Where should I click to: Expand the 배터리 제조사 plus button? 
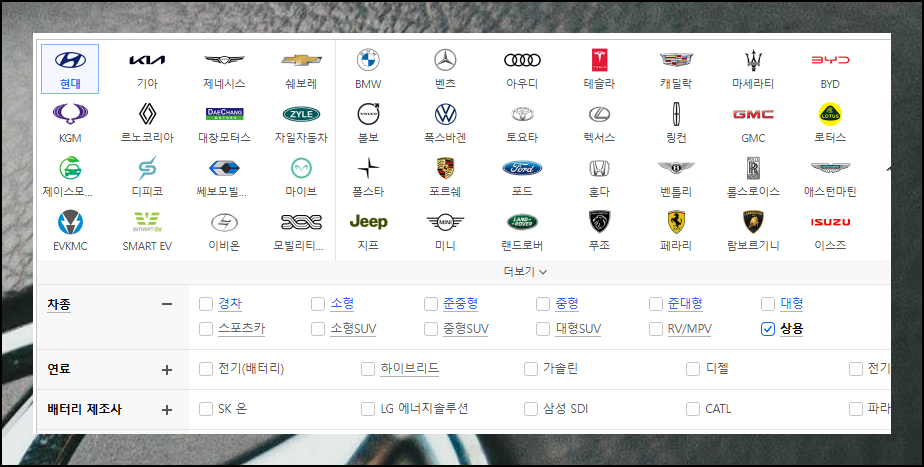tap(167, 410)
